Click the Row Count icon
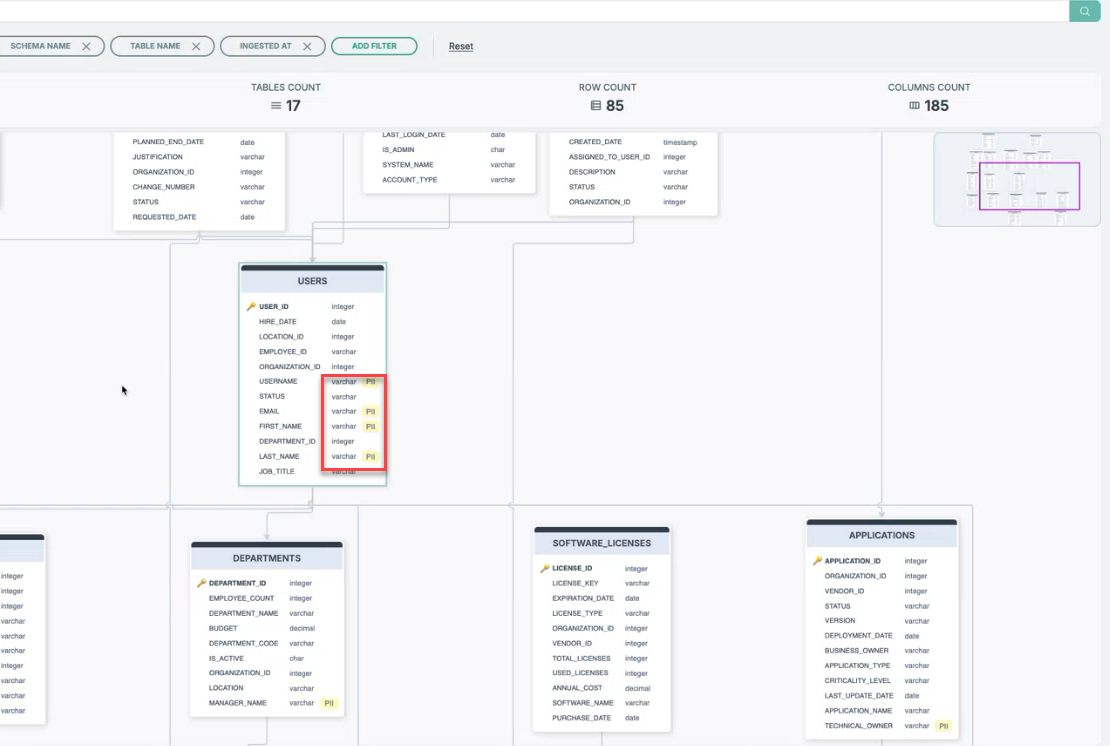 [x=596, y=106]
